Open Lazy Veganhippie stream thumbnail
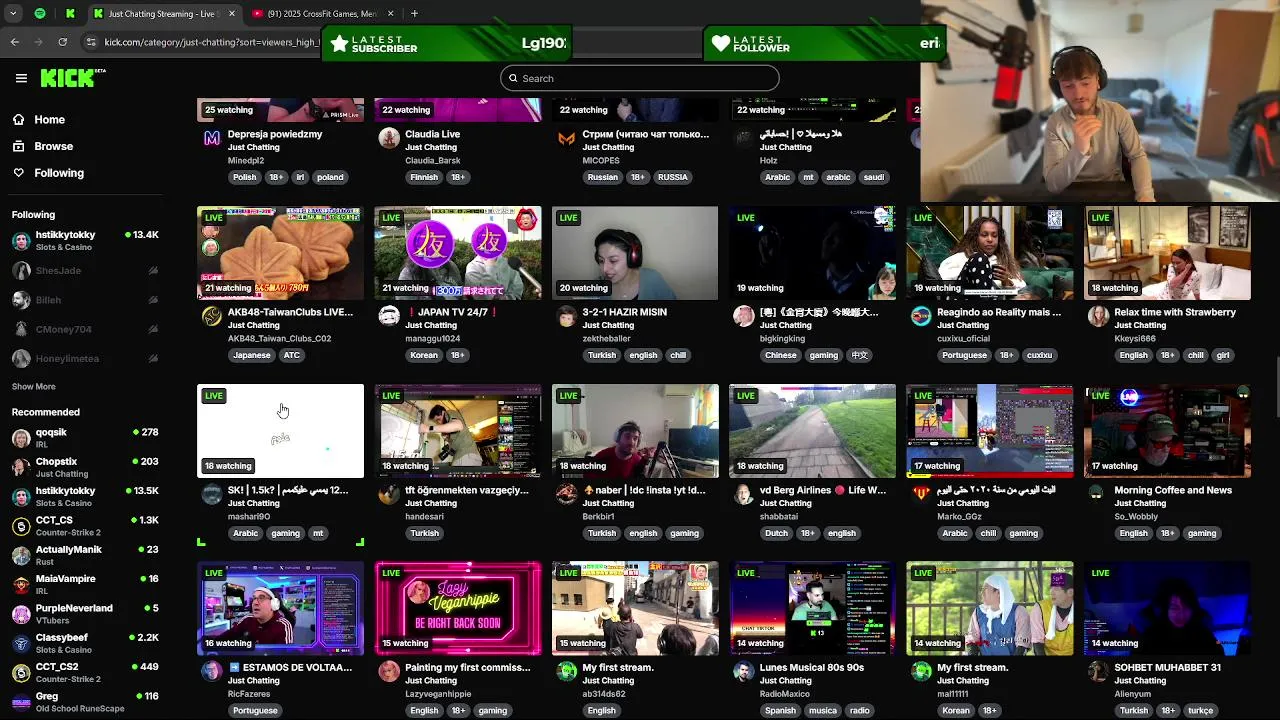 [x=458, y=608]
